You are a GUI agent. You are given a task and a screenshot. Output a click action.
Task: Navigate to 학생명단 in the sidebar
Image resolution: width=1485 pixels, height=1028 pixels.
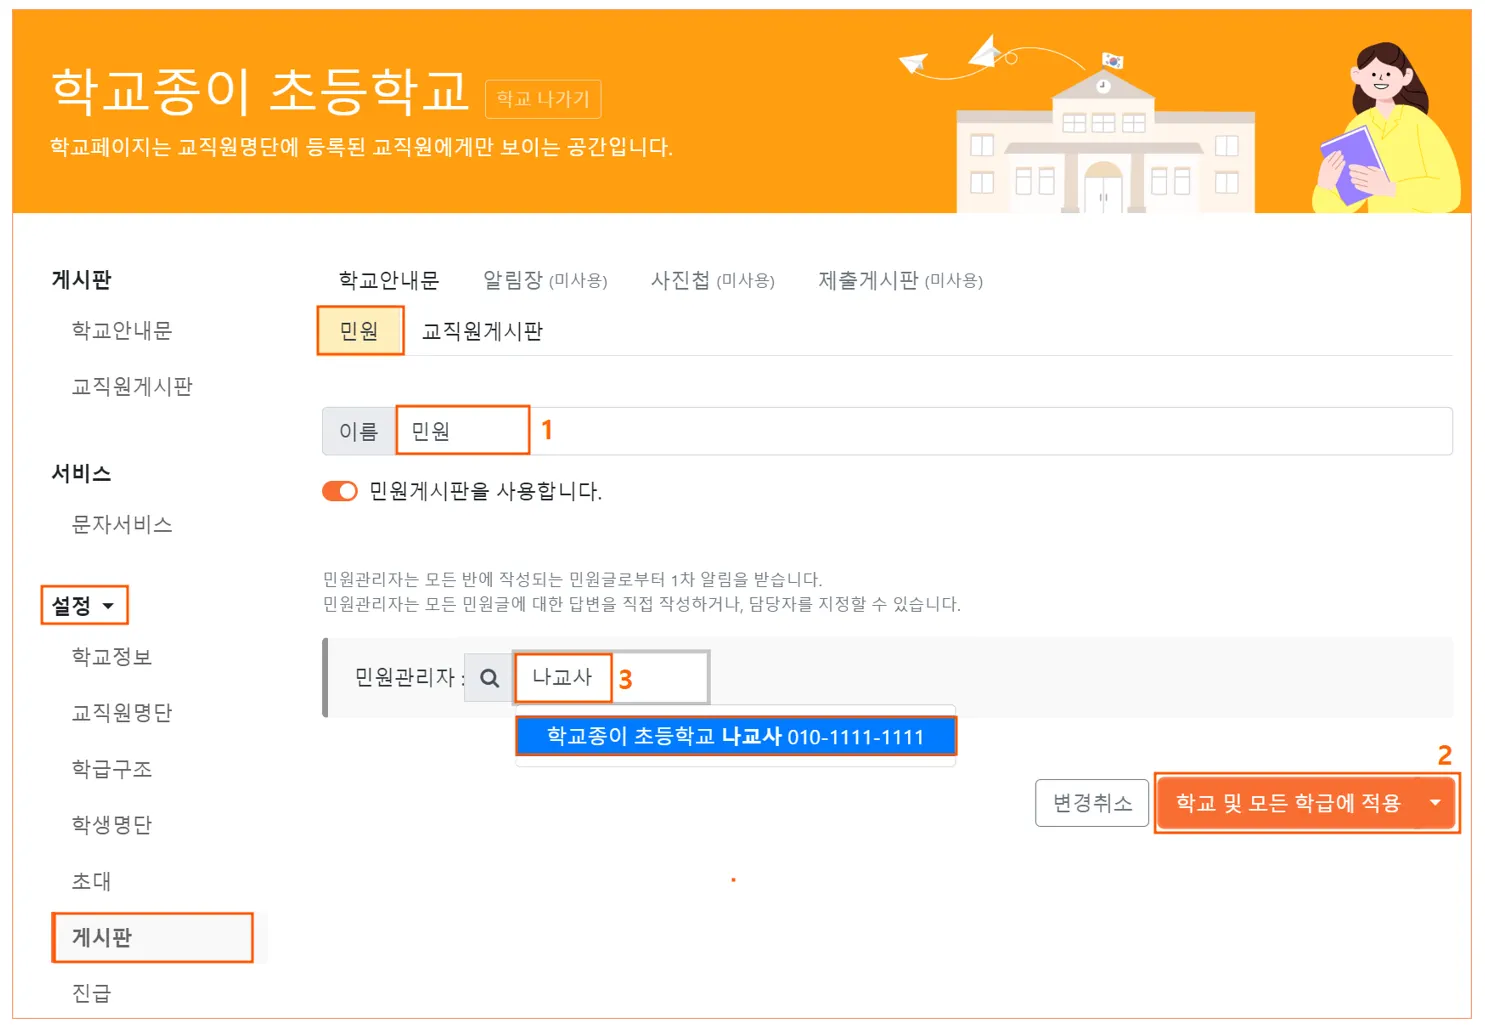(x=112, y=824)
